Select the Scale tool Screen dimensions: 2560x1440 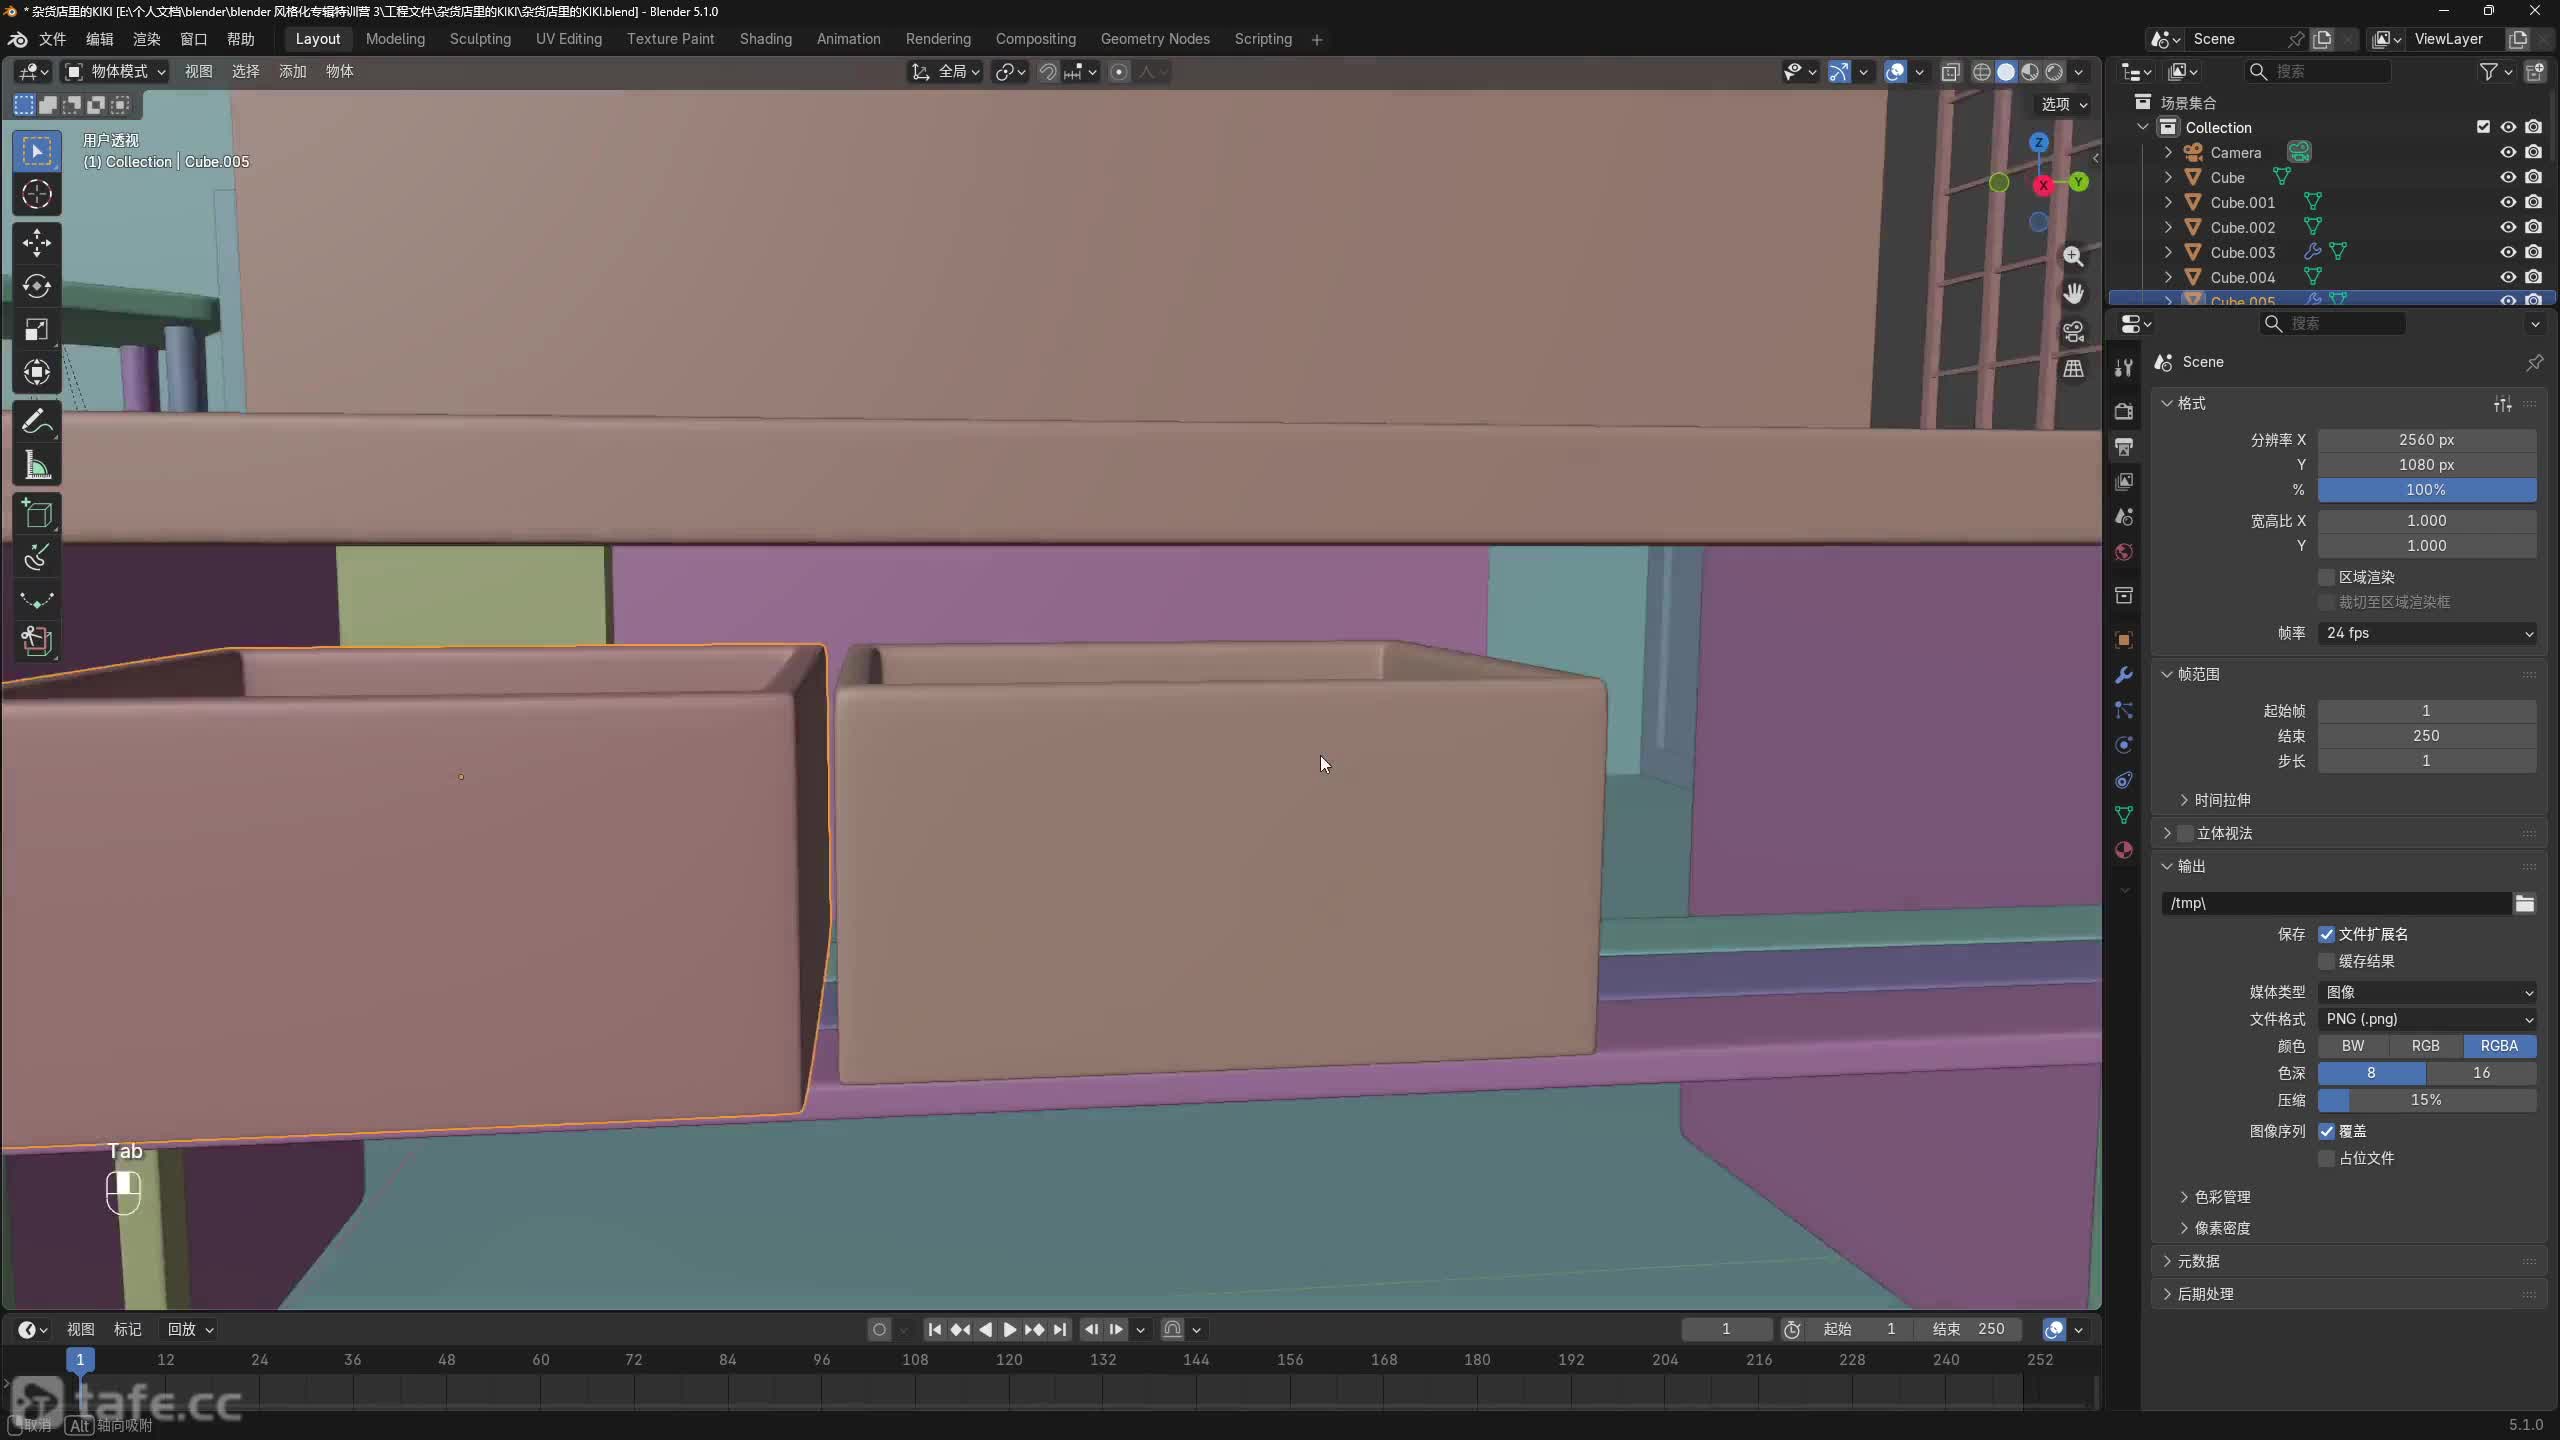[37, 330]
